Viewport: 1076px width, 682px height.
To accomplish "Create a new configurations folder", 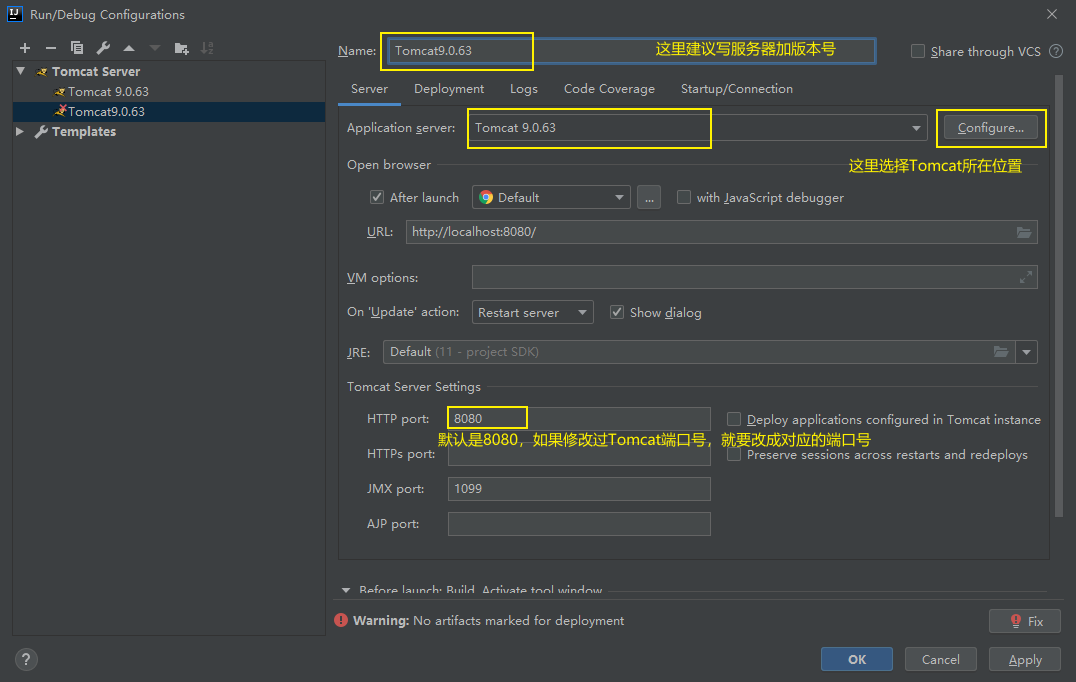I will (180, 47).
